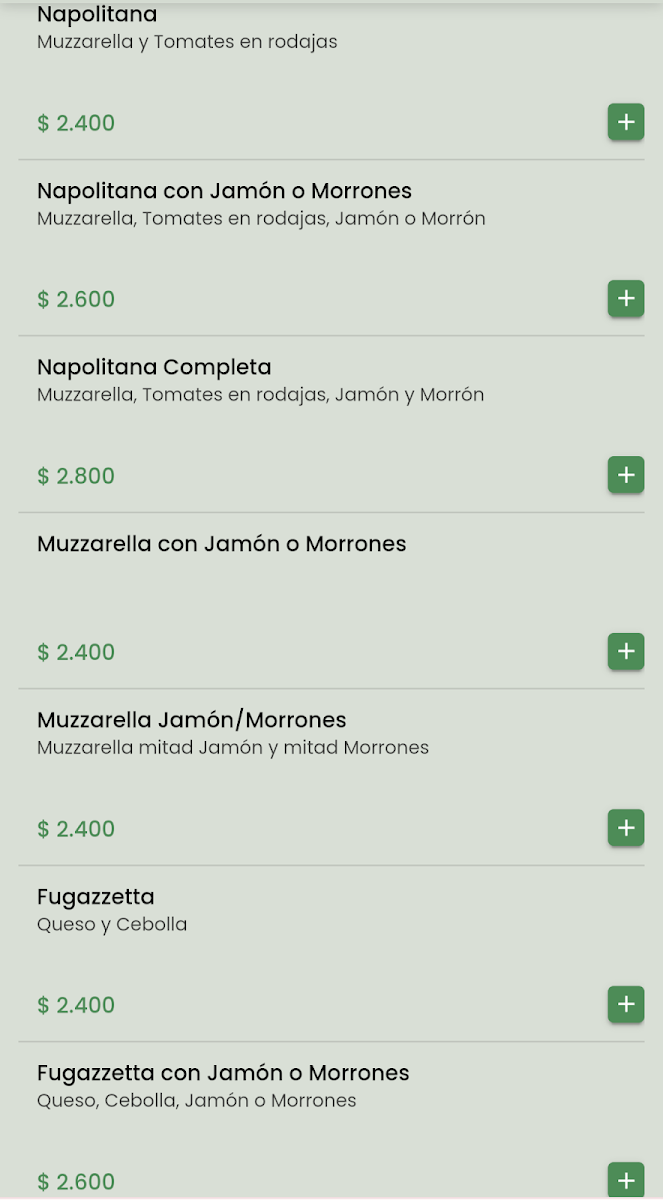Add Napolitana con Jamón o Morrones
Image resolution: width=663 pixels, height=1200 pixels.
click(626, 298)
